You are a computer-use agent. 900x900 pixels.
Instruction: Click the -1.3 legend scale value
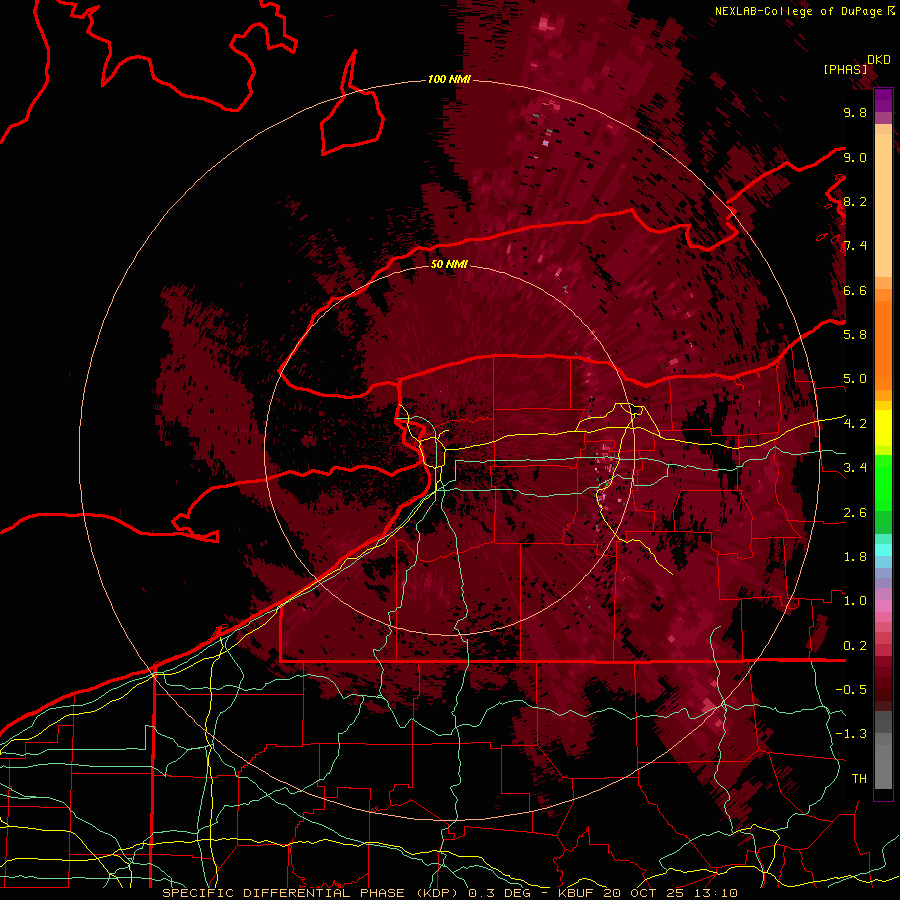pyautogui.click(x=851, y=734)
